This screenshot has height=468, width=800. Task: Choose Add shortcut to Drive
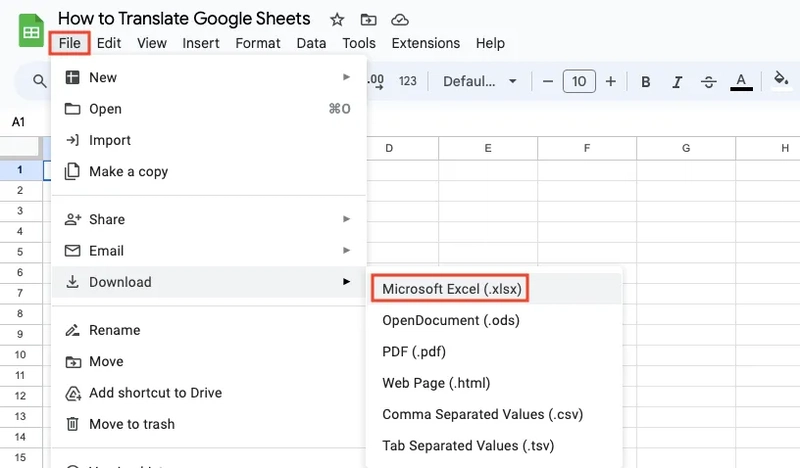209,392
